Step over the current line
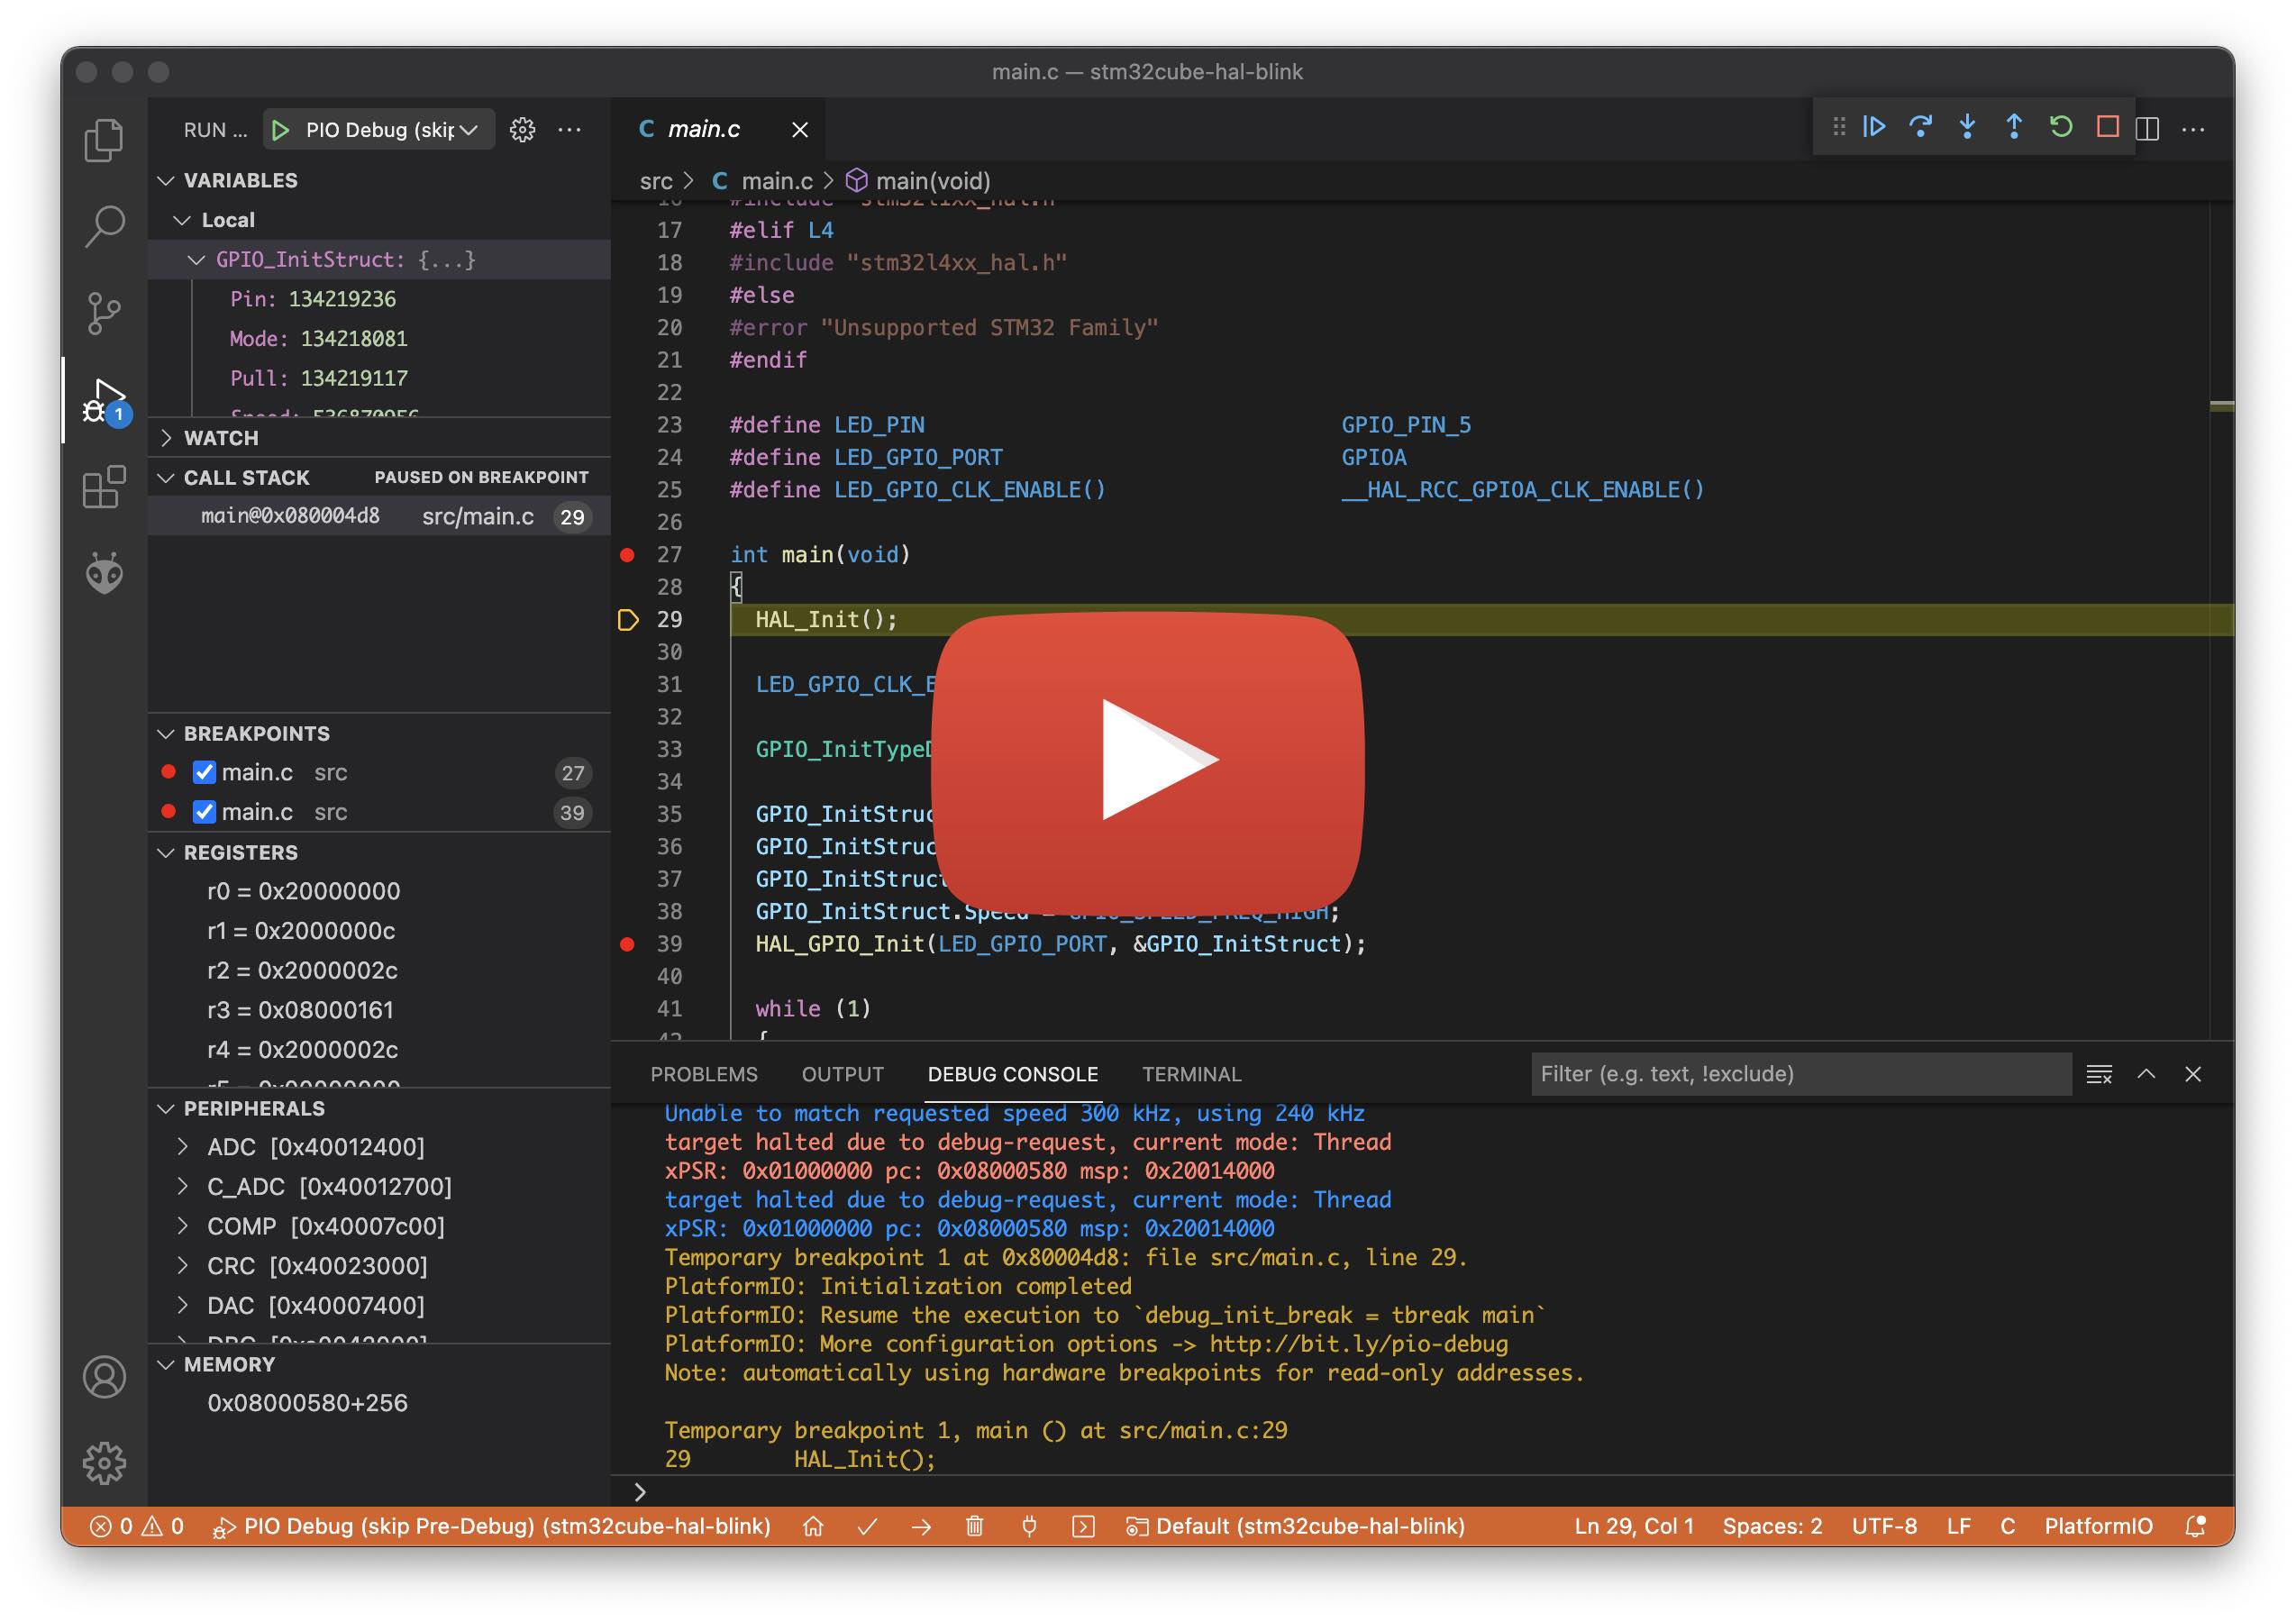The width and height of the screenshot is (2296, 1622). [1920, 127]
